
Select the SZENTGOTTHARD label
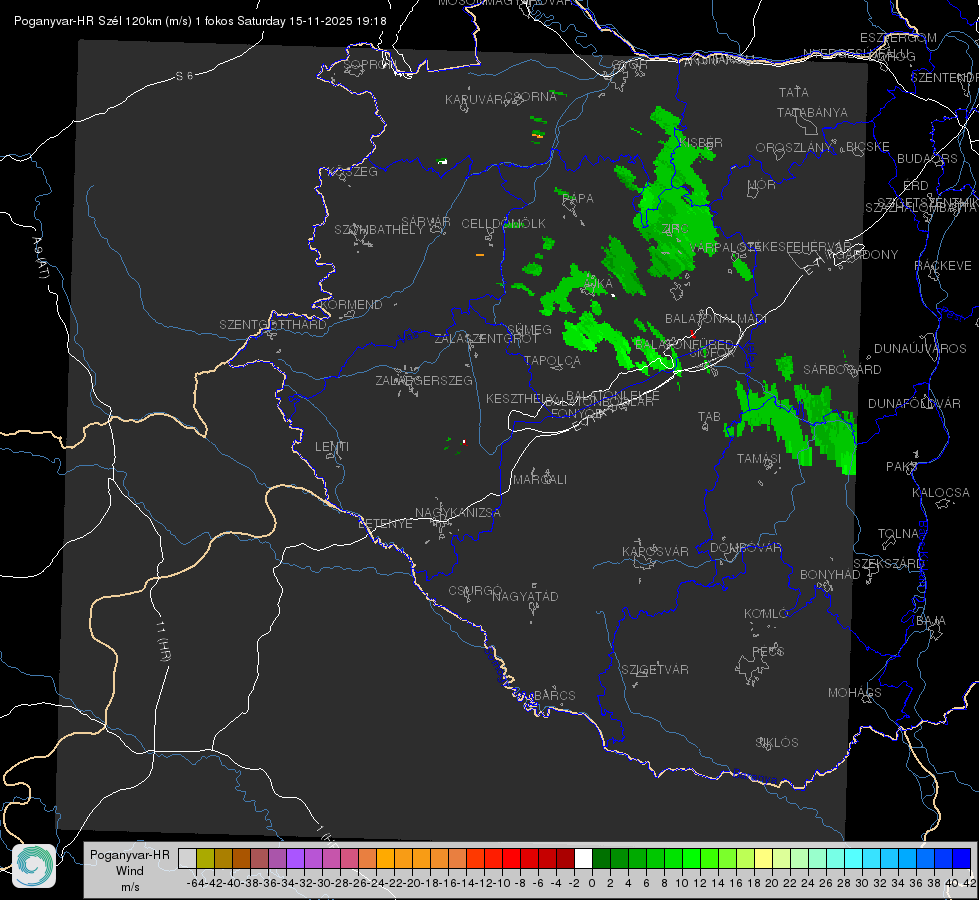(x=273, y=325)
